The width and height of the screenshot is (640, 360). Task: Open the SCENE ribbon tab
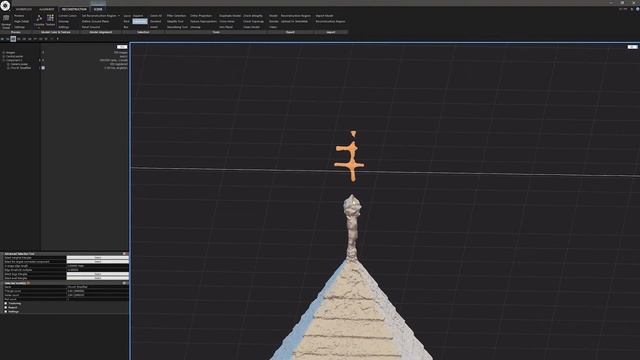(x=98, y=9)
